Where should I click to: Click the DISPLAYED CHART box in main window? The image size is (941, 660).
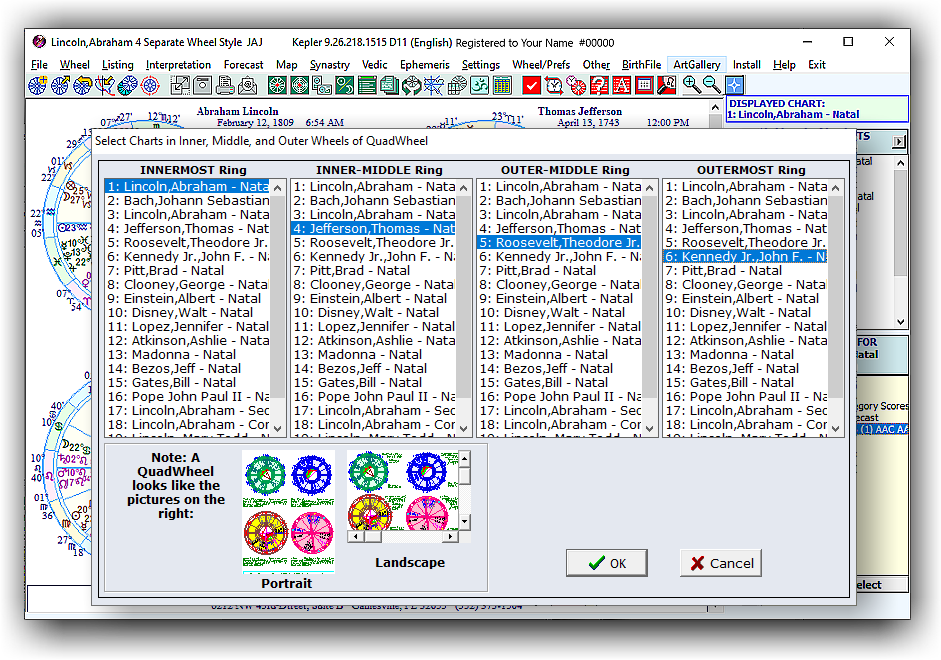[x=817, y=109]
